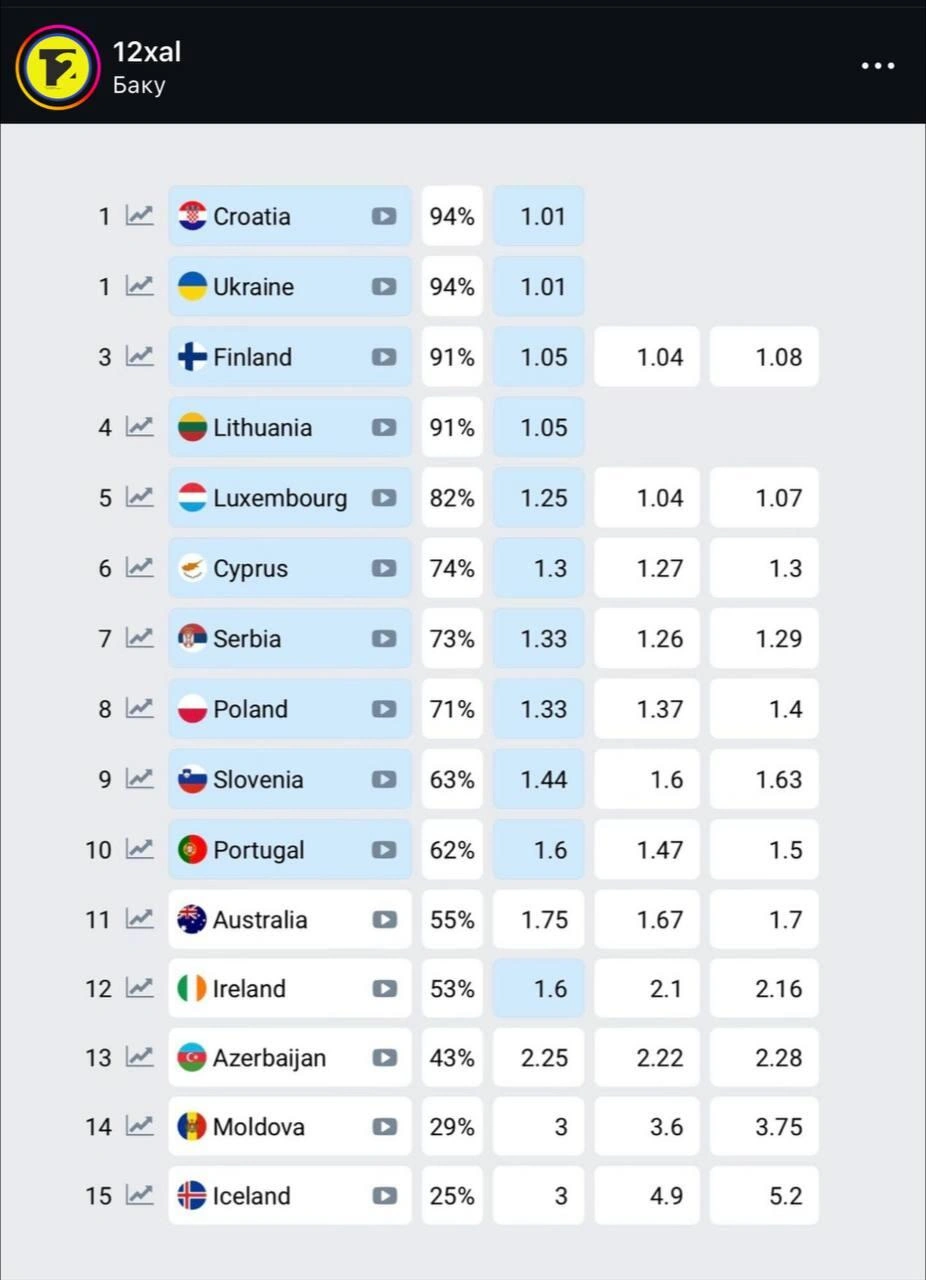Open the Luxembourg entry
The image size is (926, 1280).
(280, 498)
